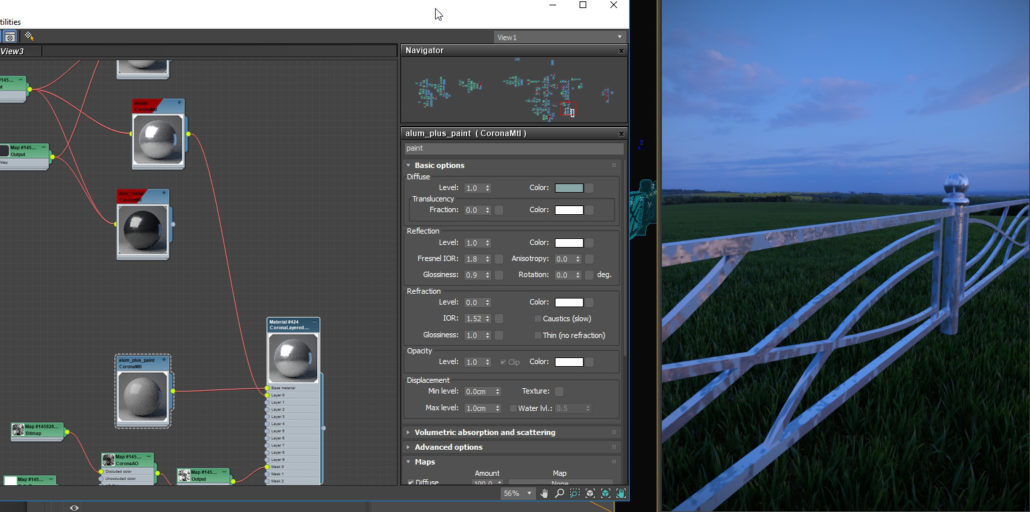Activate the zoom region tool icon
The height and width of the screenshot is (512, 1030).
575,493
